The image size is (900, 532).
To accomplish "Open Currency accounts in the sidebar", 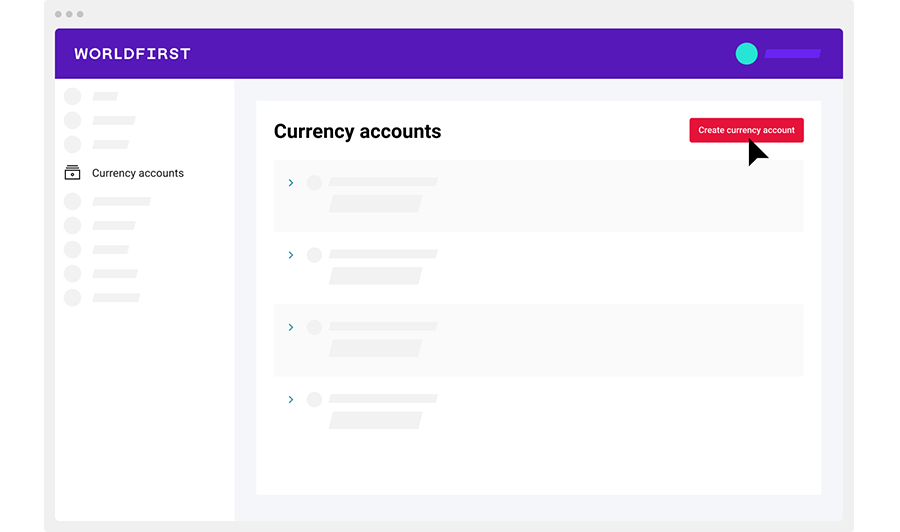I will (137, 173).
